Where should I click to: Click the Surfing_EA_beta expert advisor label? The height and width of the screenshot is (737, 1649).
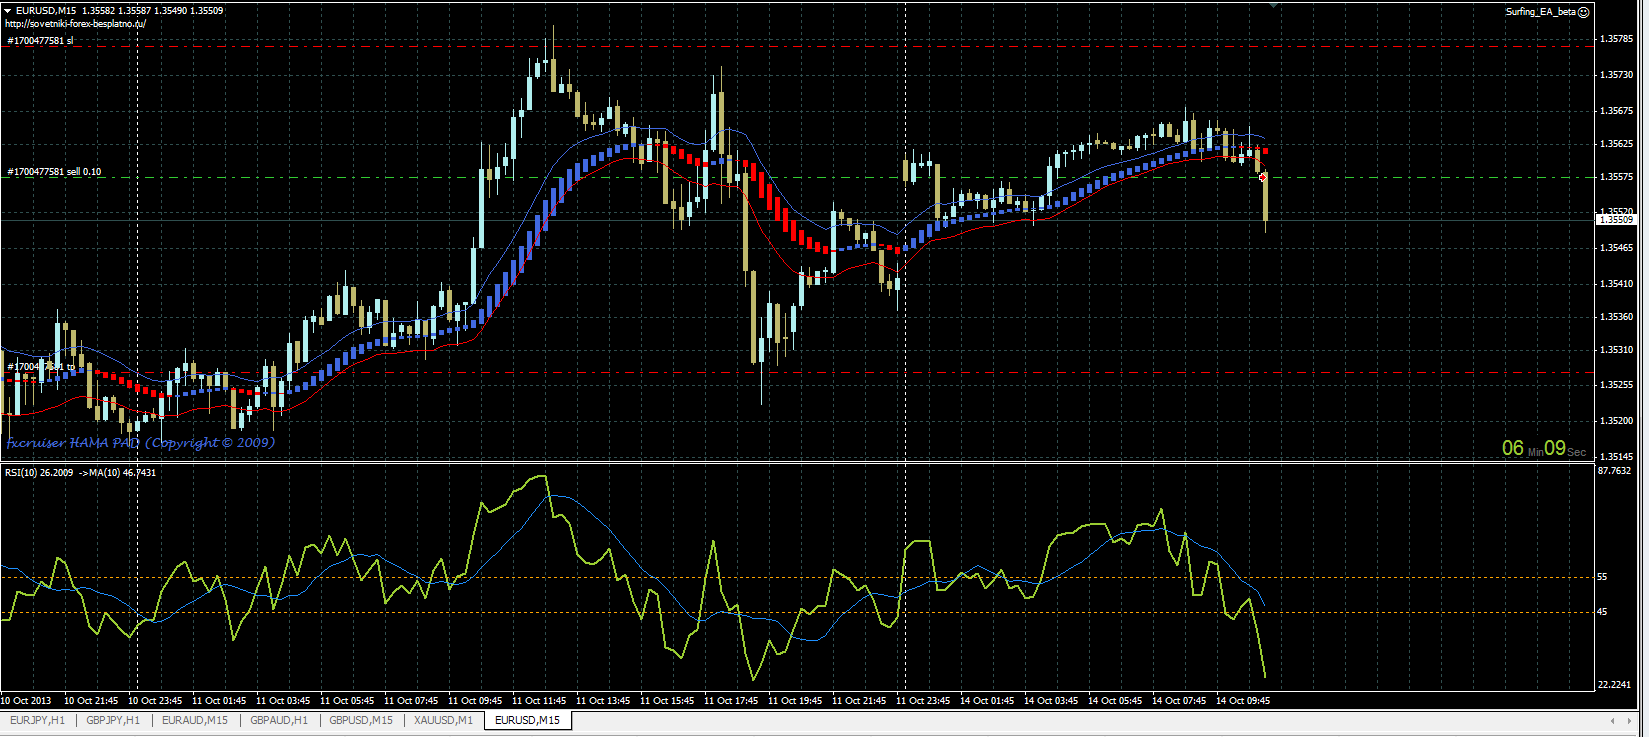coord(1540,12)
